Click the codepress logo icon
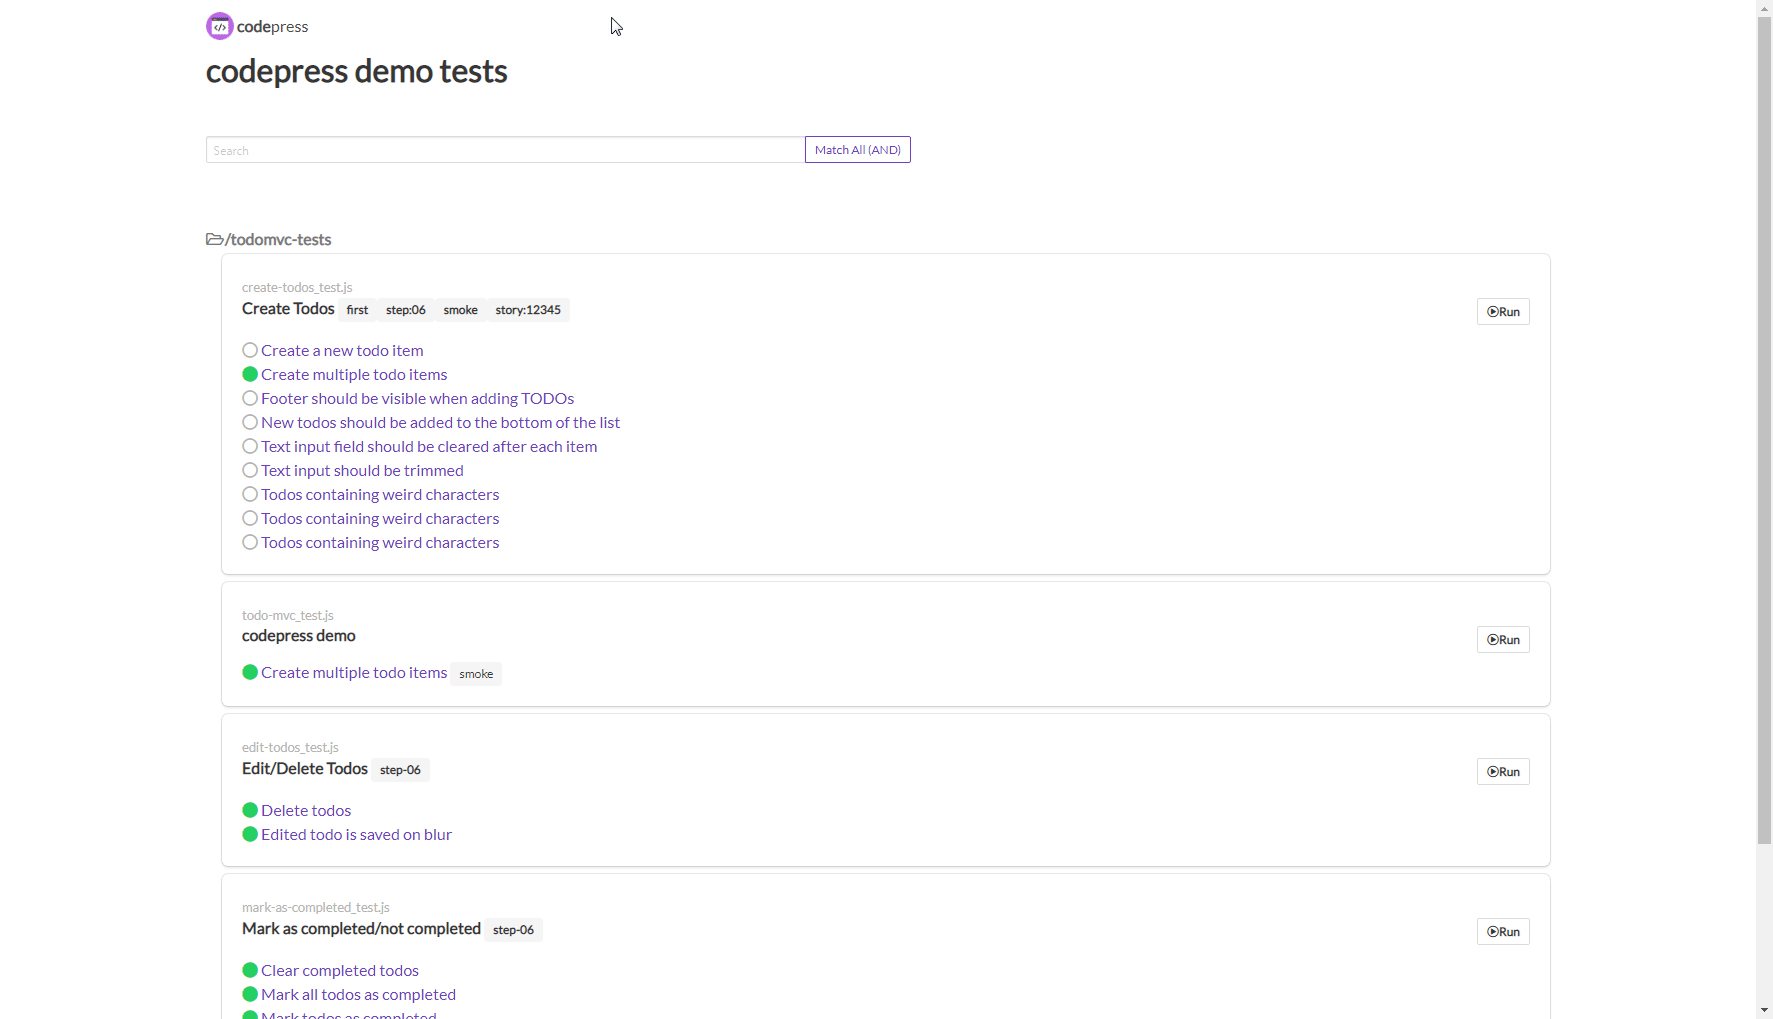 click(x=219, y=26)
